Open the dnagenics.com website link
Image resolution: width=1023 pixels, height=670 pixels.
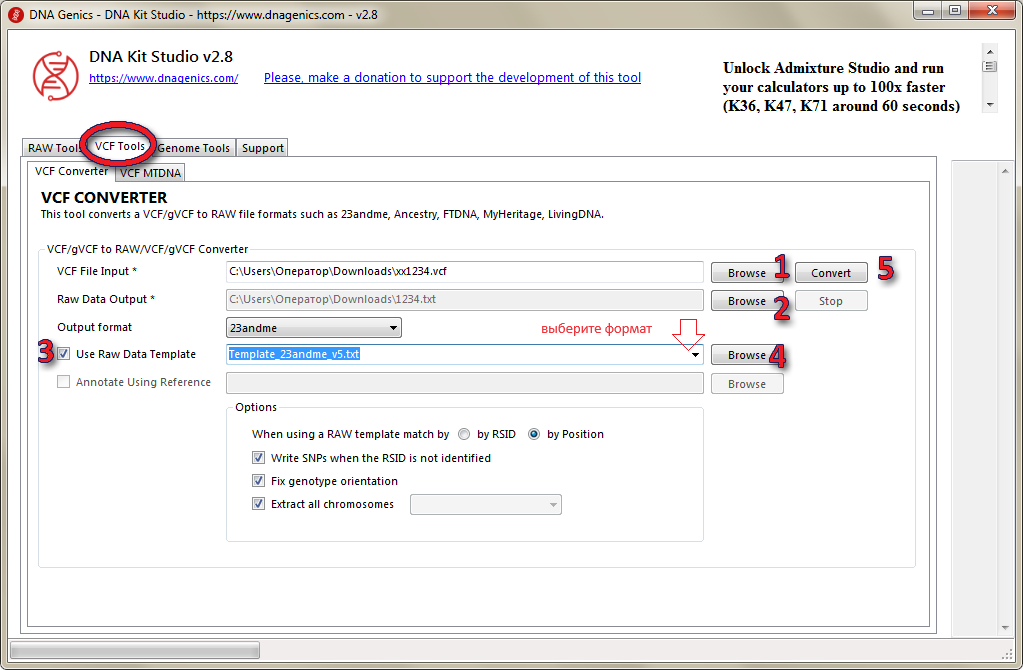pyautogui.click(x=163, y=78)
